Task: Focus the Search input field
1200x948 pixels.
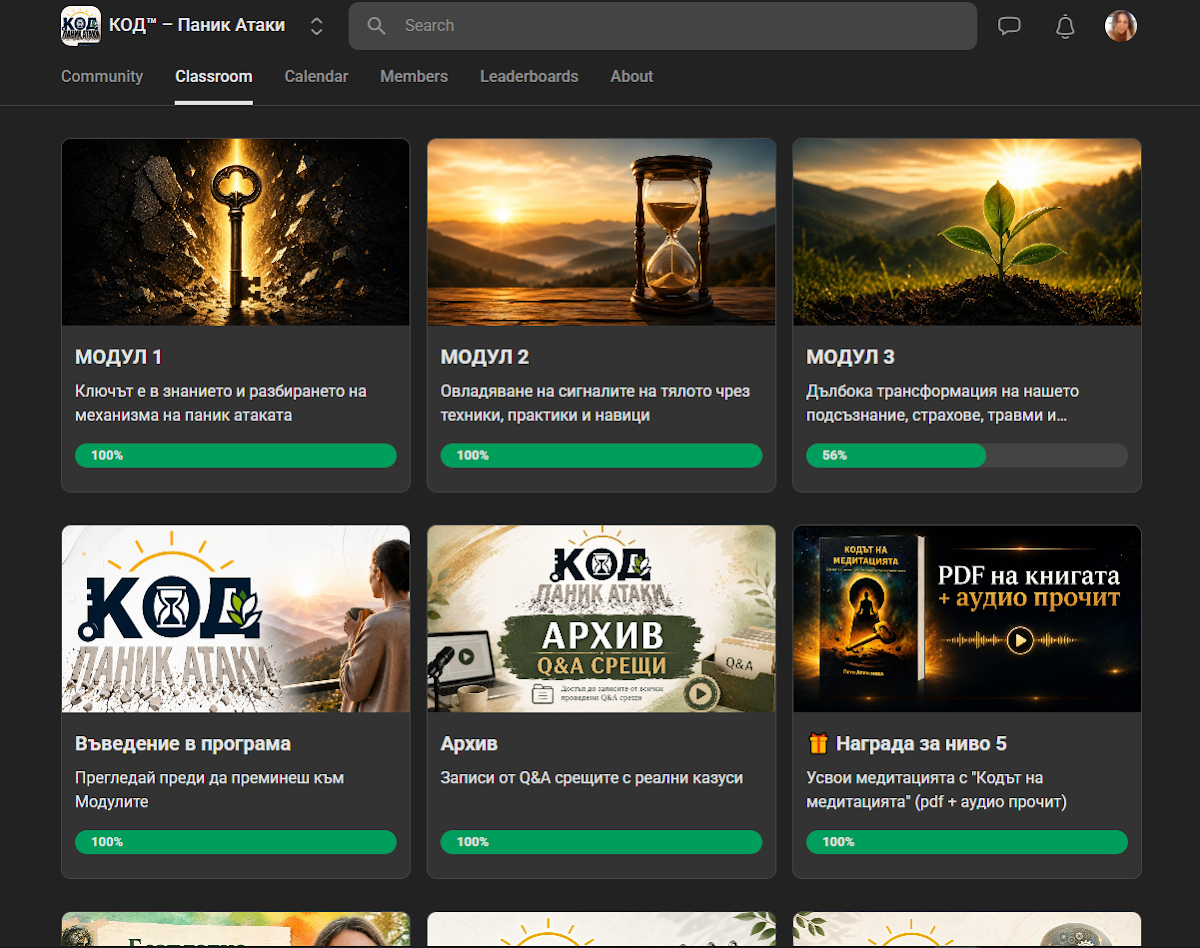Action: pyautogui.click(x=662, y=26)
